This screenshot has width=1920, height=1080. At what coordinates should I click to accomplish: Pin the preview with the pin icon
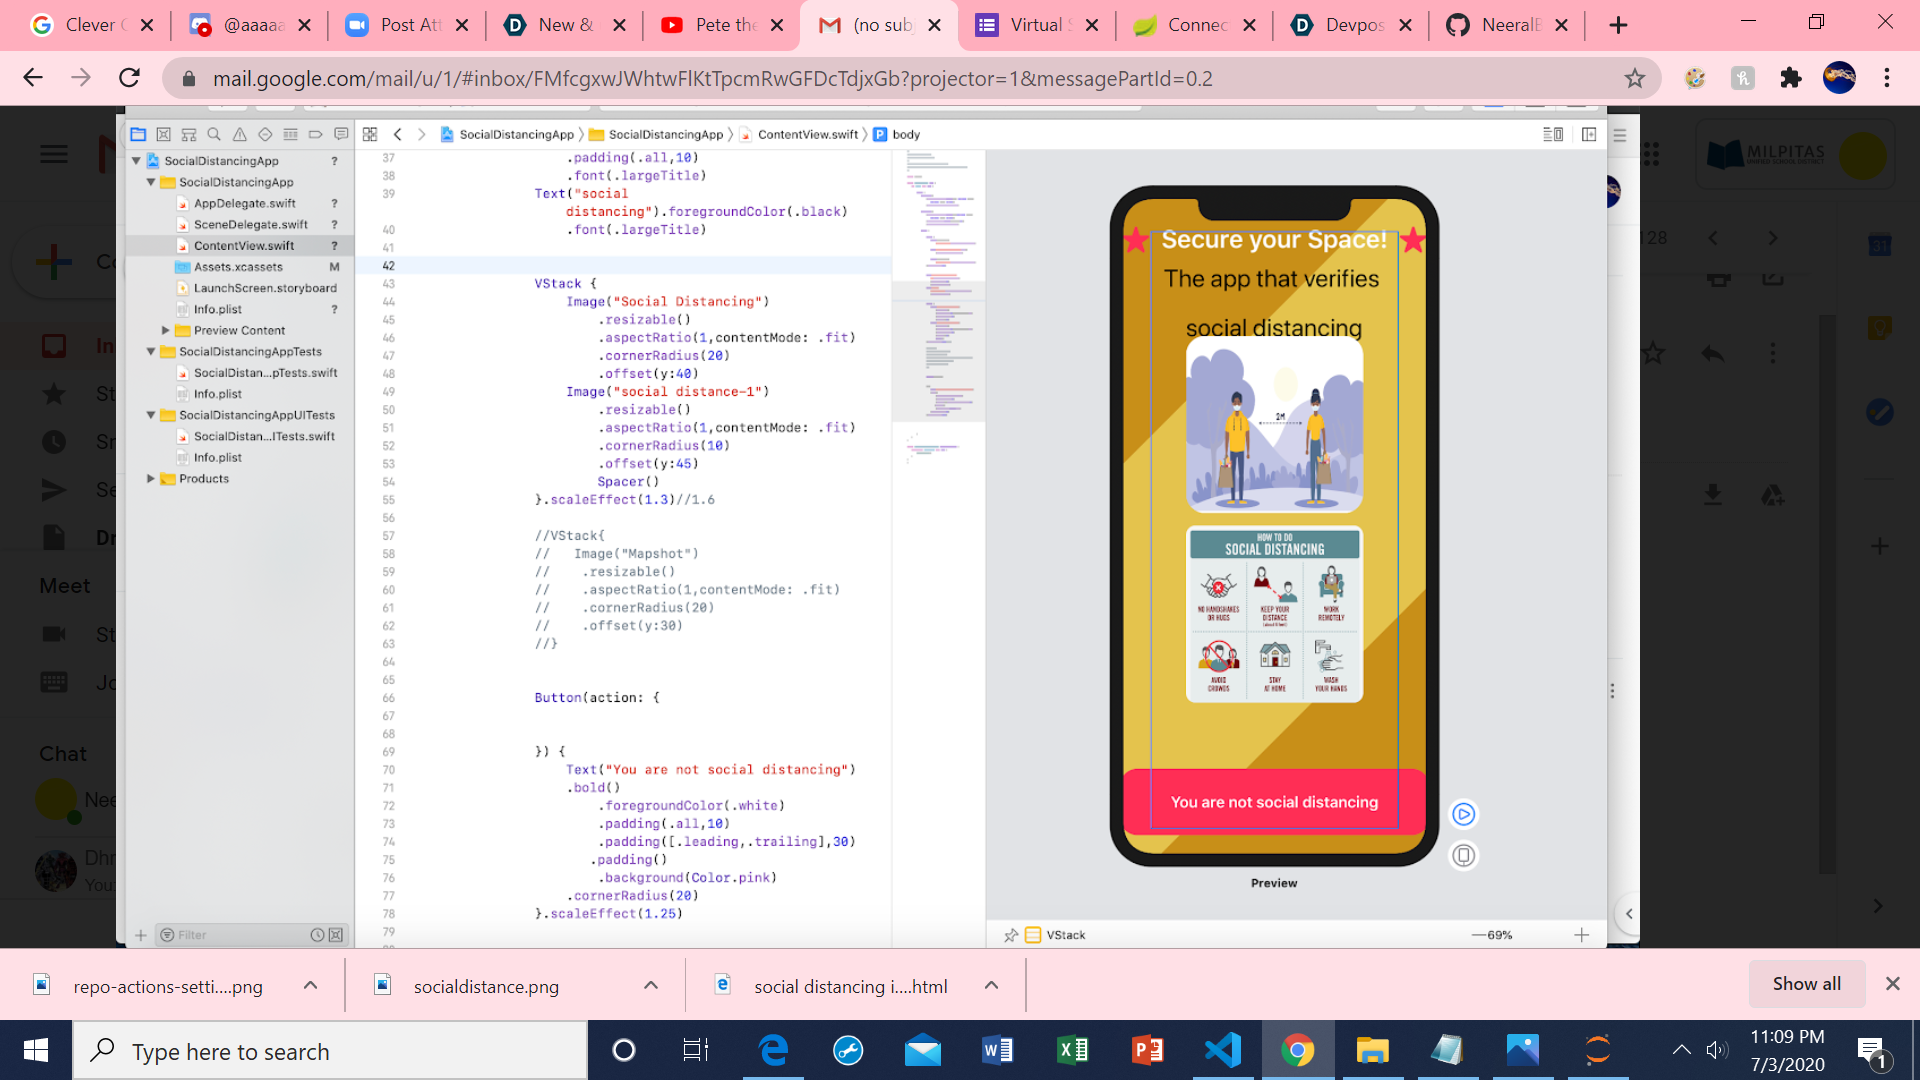(1011, 935)
